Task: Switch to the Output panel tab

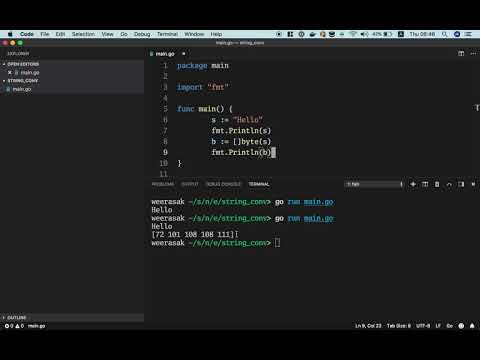Action: pyautogui.click(x=190, y=184)
